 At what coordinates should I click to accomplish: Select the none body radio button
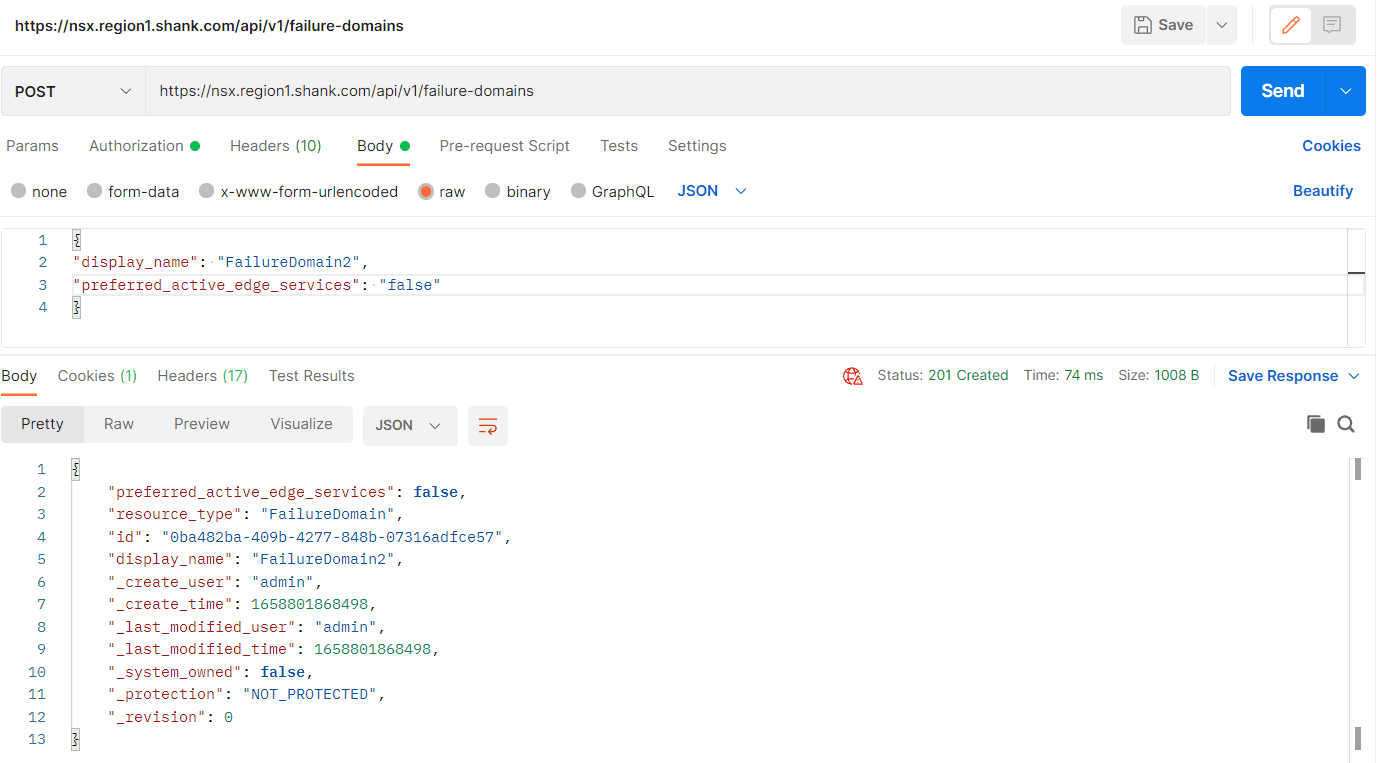click(18, 191)
